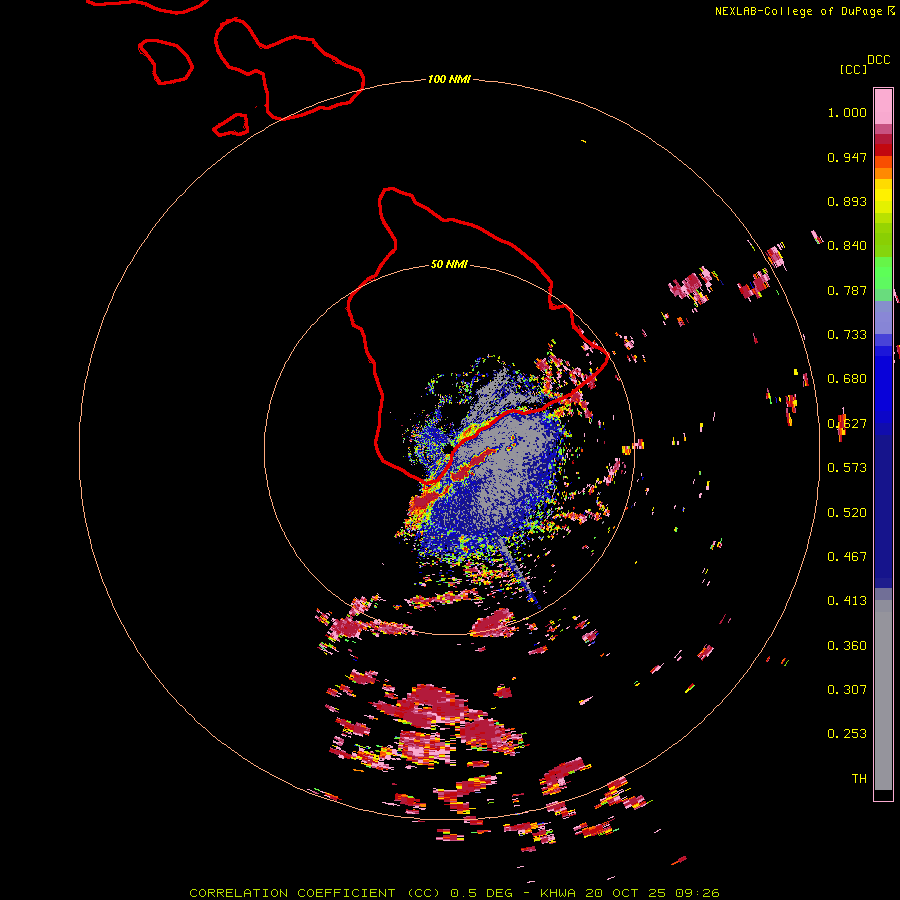The image size is (900, 900).
Task: Click the 0.787 colorbar value
Action: tap(847, 290)
